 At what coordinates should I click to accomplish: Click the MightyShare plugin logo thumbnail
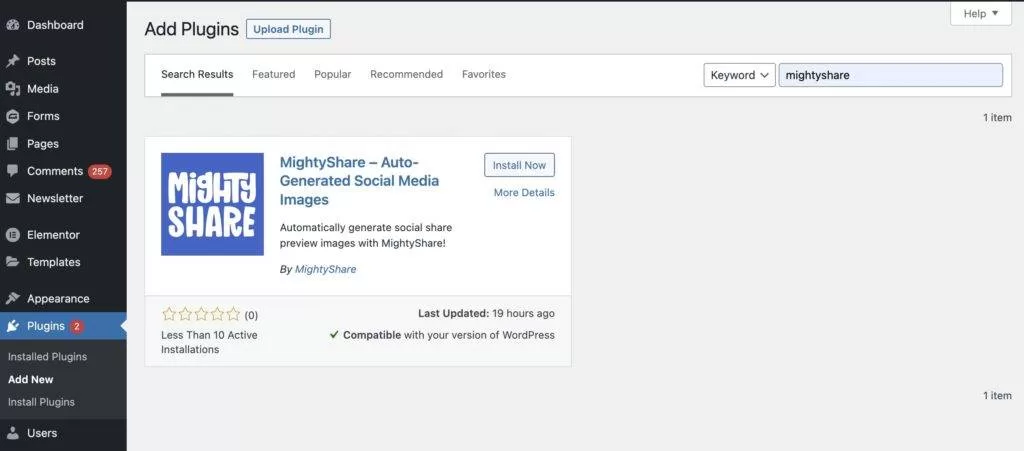[212, 204]
